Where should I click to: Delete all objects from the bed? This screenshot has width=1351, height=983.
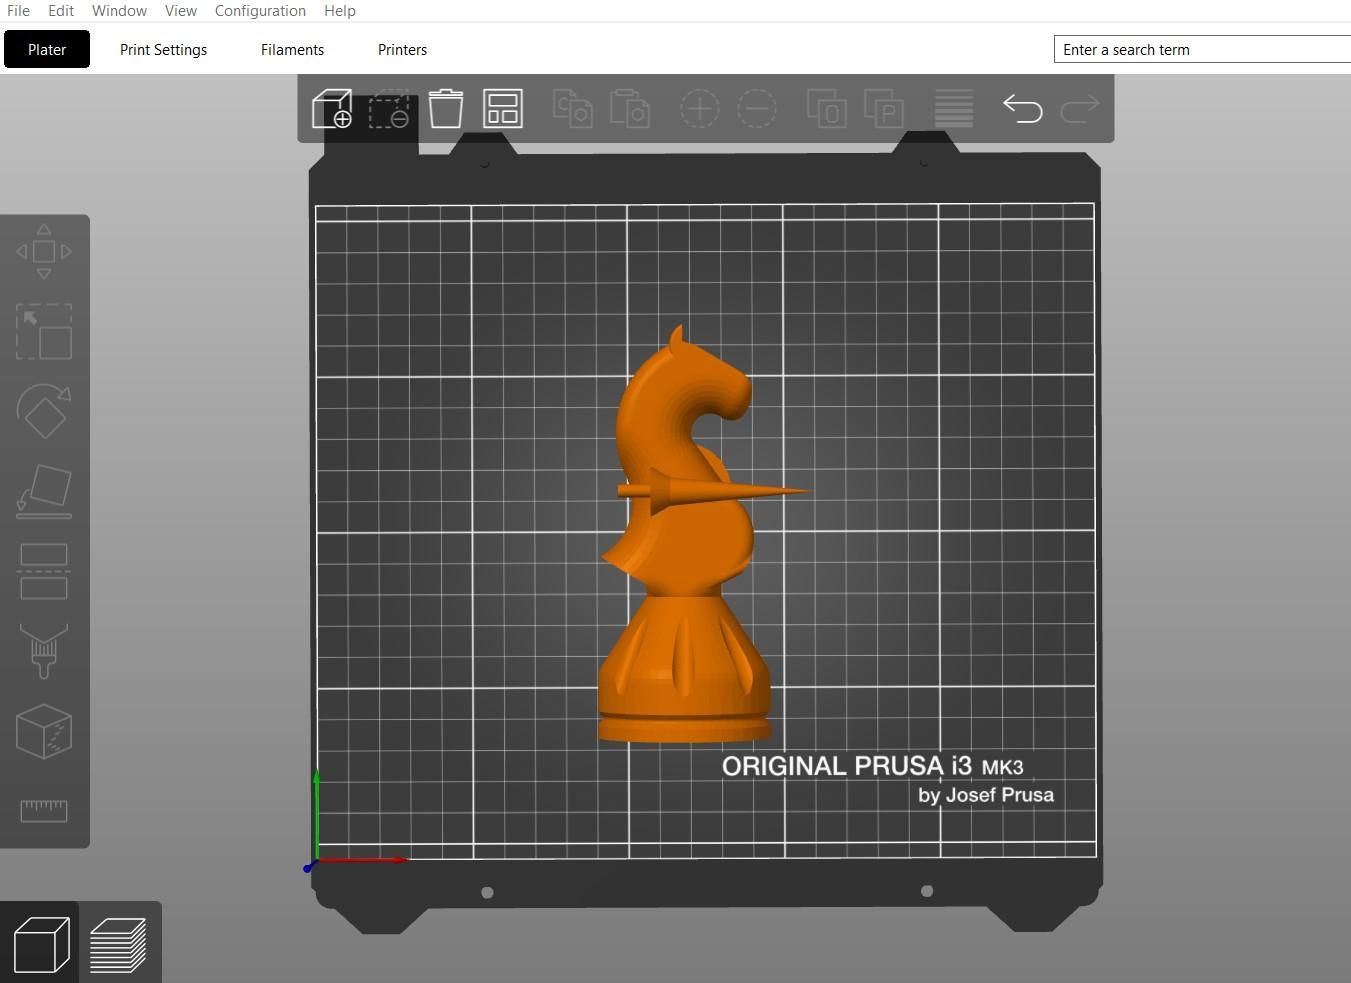click(x=446, y=108)
